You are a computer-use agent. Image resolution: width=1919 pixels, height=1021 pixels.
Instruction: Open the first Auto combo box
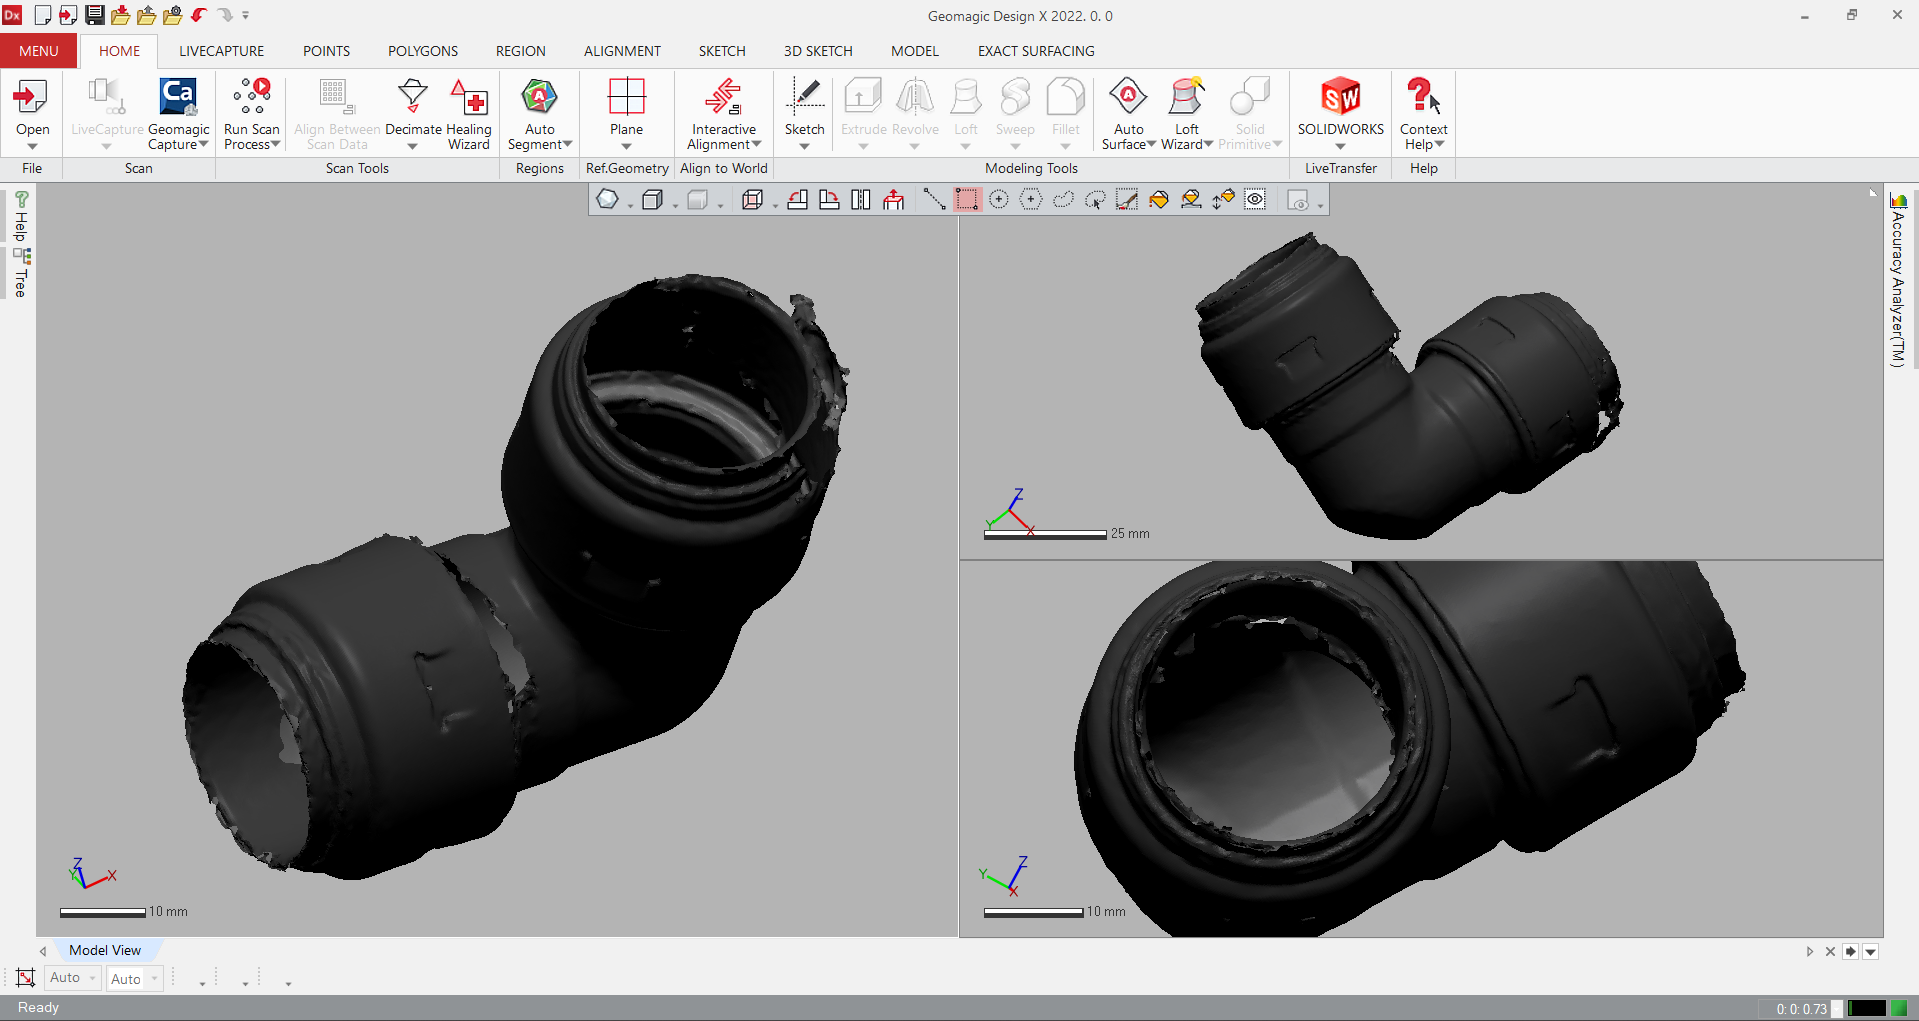pyautogui.click(x=73, y=978)
